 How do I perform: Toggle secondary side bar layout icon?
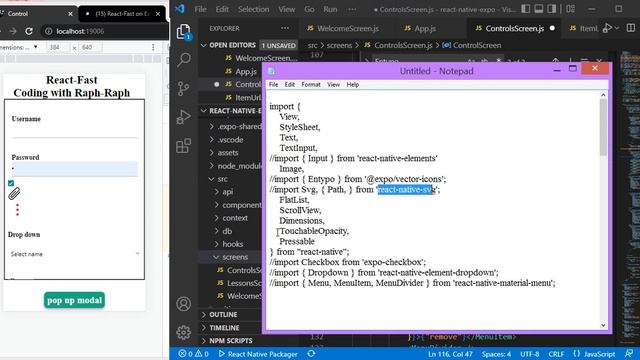point(552,9)
